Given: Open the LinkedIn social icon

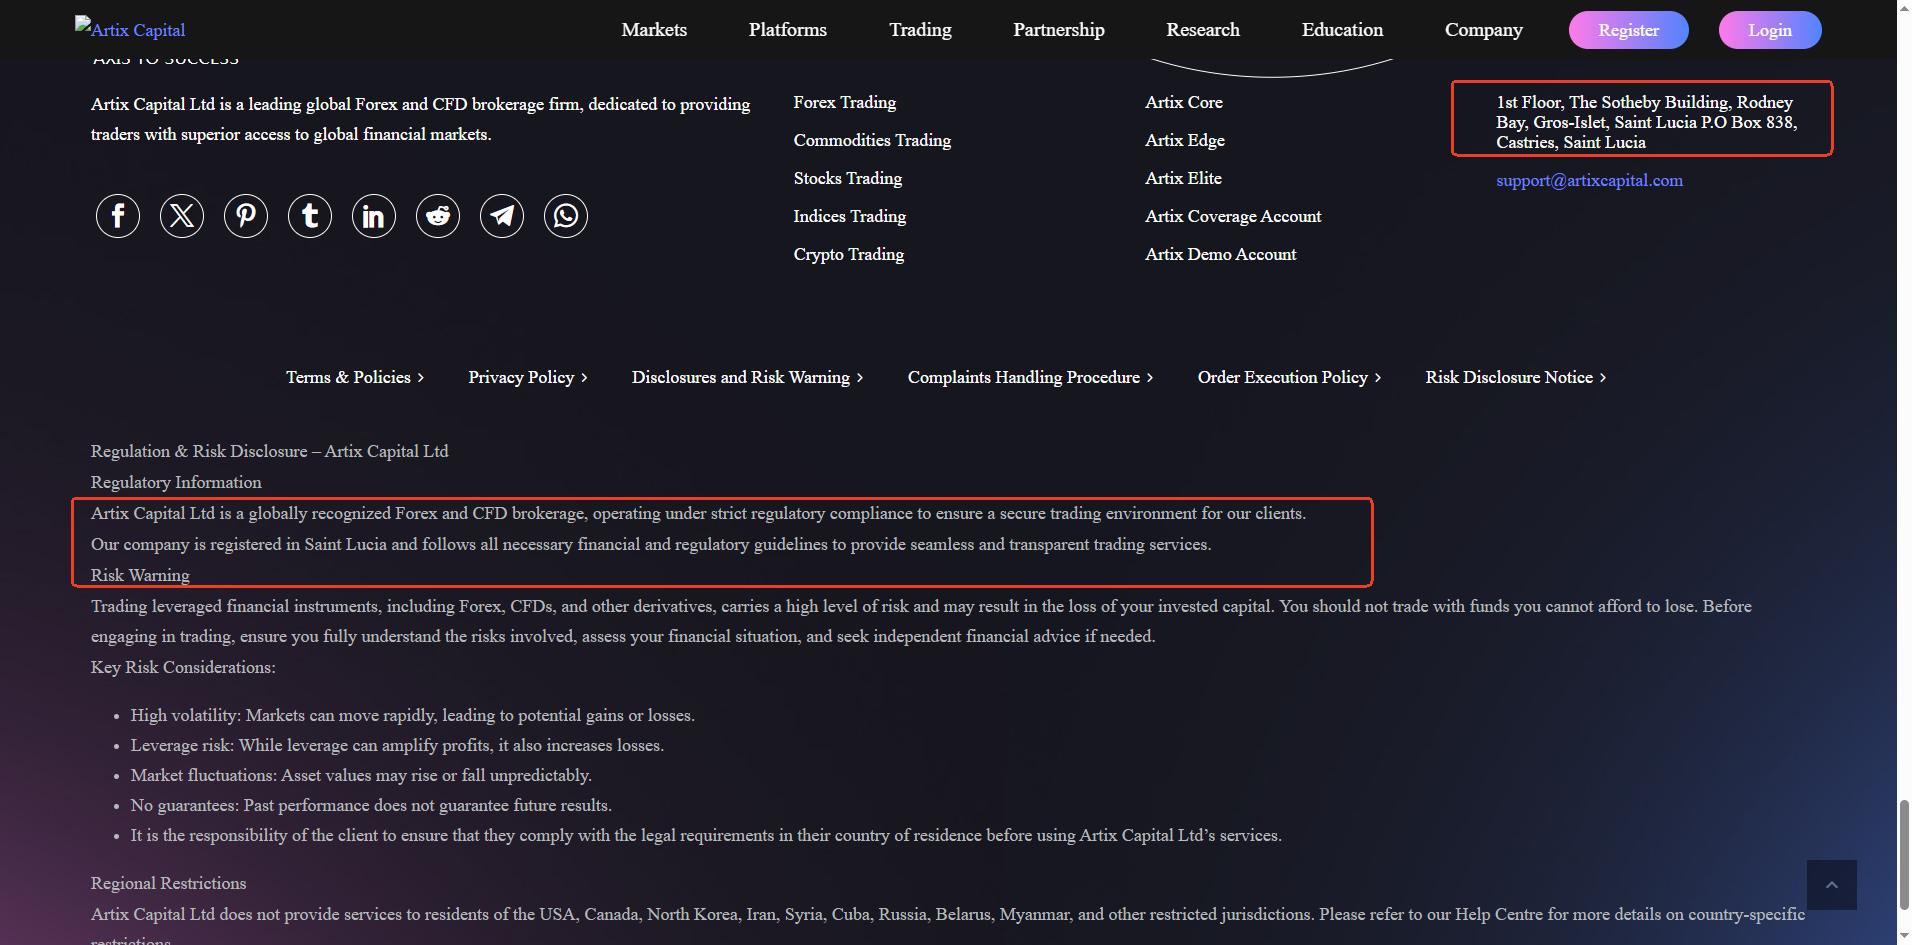Looking at the screenshot, I should (374, 216).
